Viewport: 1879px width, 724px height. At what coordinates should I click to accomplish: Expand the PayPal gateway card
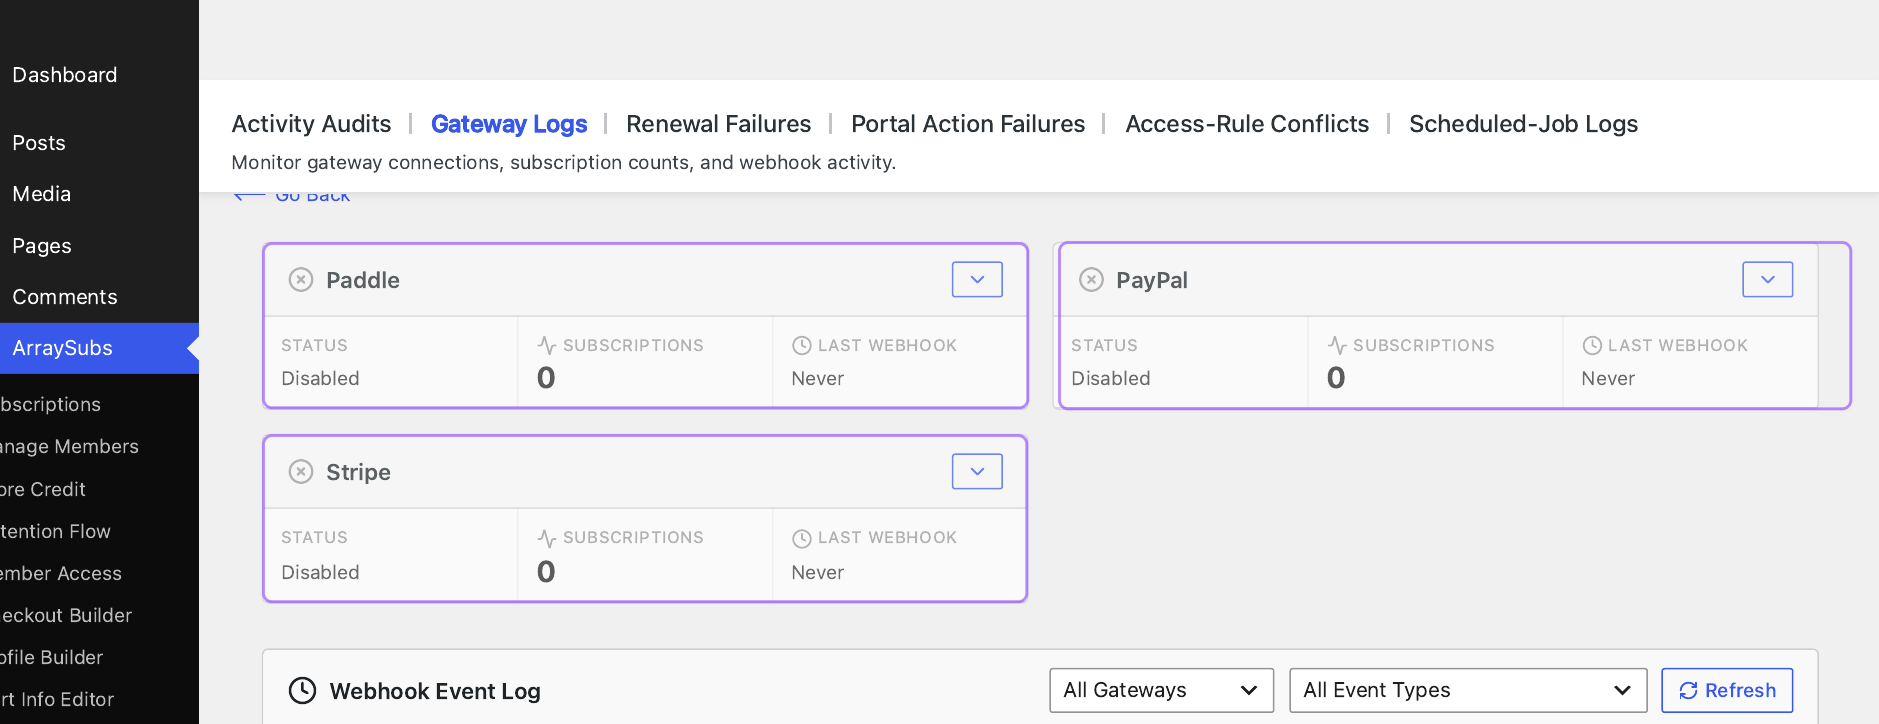point(1767,280)
